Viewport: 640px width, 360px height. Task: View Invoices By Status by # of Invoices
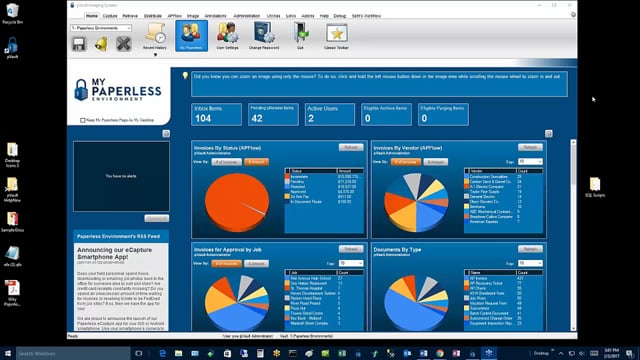[x=227, y=162]
